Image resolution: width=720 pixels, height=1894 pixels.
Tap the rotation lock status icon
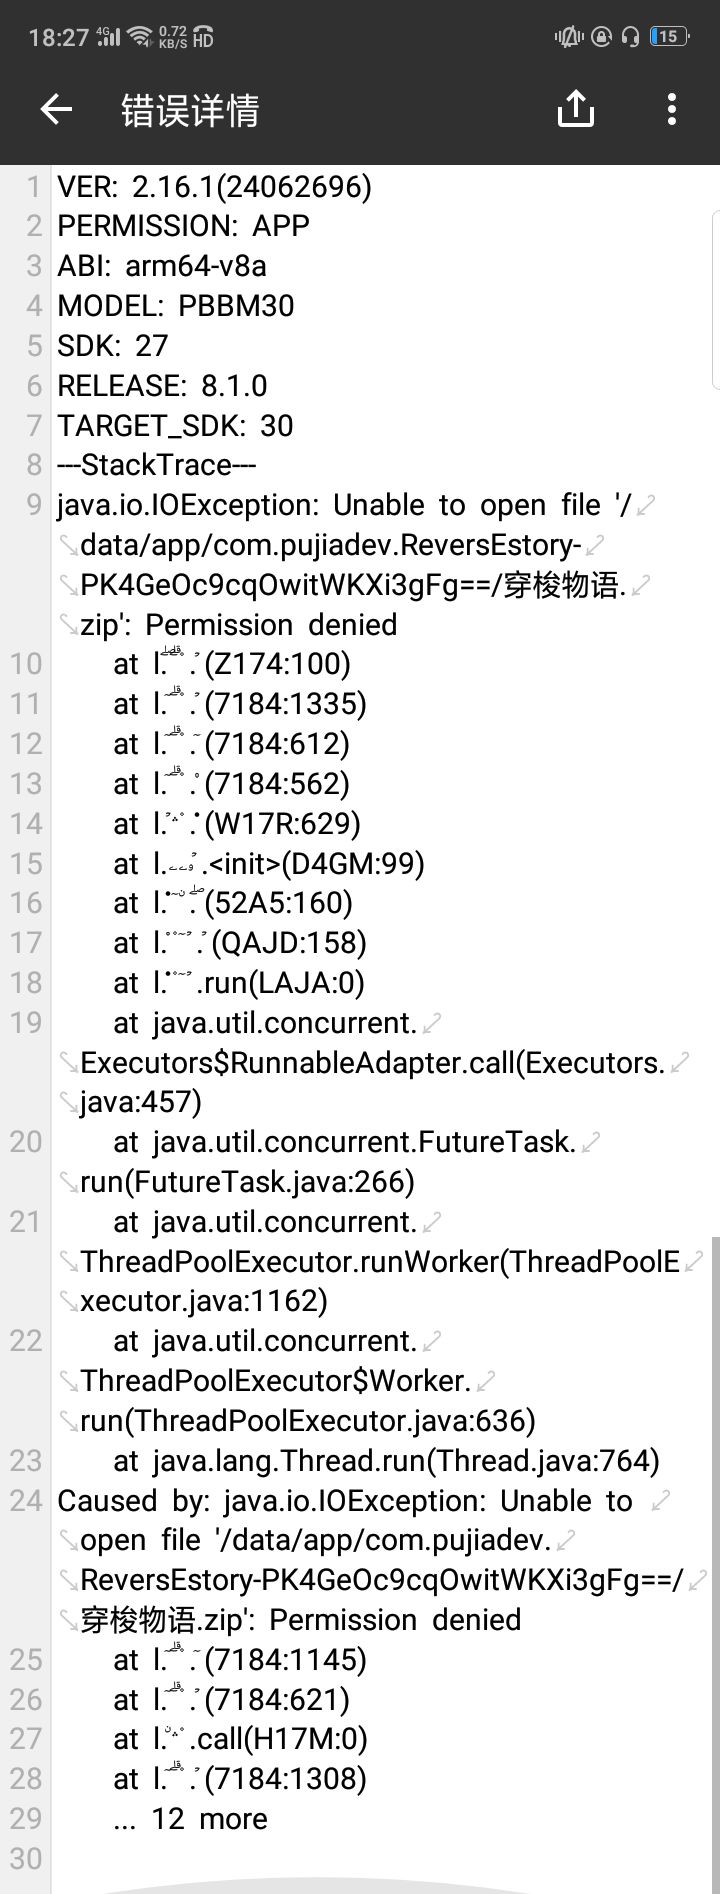601,37
